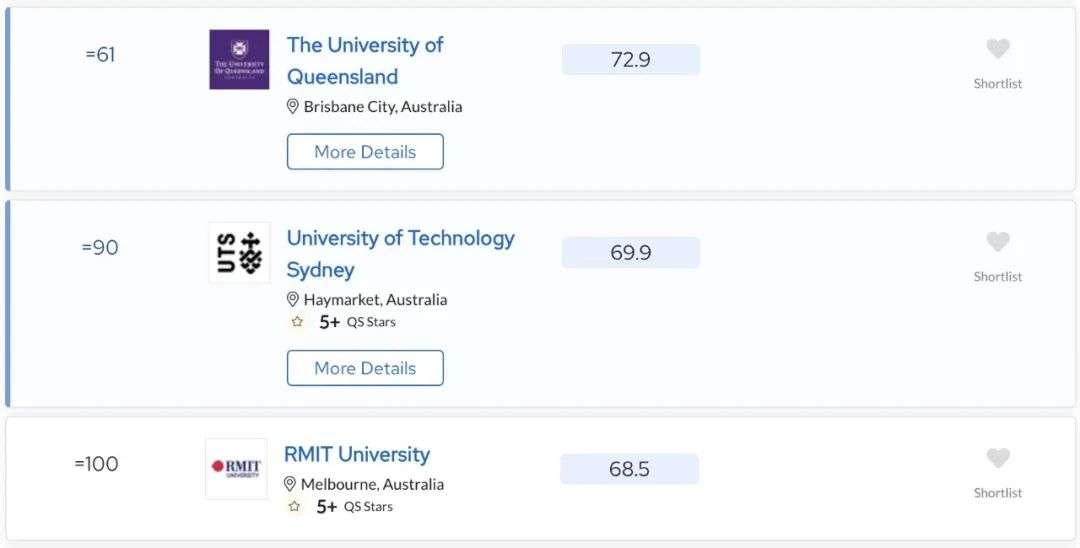Screen dimensions: 1080x548
Task: Click the 72.9 score box
Action: pos(631,60)
